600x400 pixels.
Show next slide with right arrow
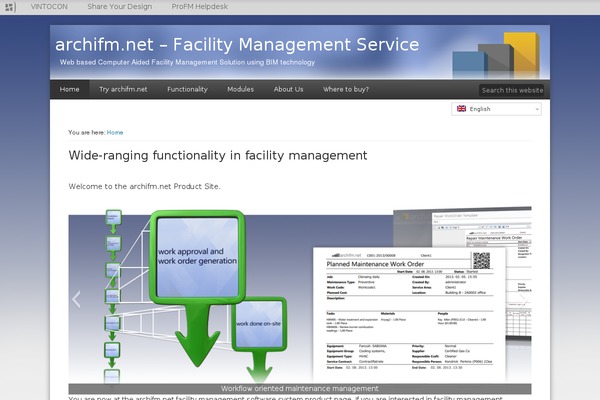(523, 299)
